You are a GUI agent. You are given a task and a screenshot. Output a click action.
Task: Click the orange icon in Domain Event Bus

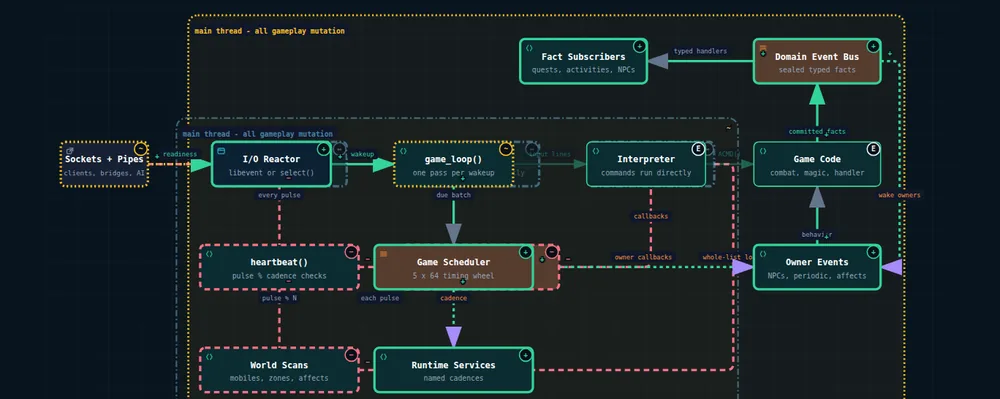tap(763, 48)
